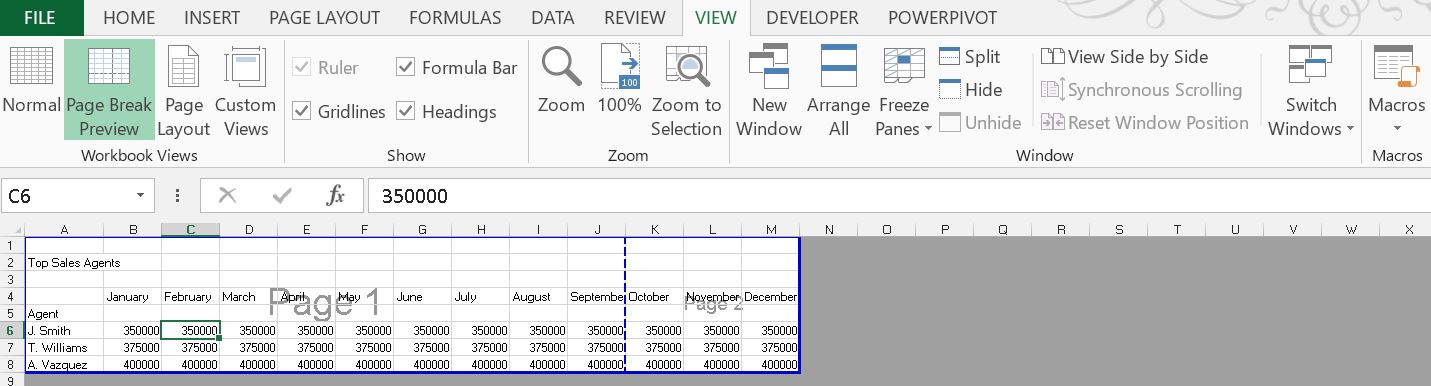Viewport: 1431px width, 386px height.
Task: Expand the Freeze Panes dropdown
Action: 903,90
